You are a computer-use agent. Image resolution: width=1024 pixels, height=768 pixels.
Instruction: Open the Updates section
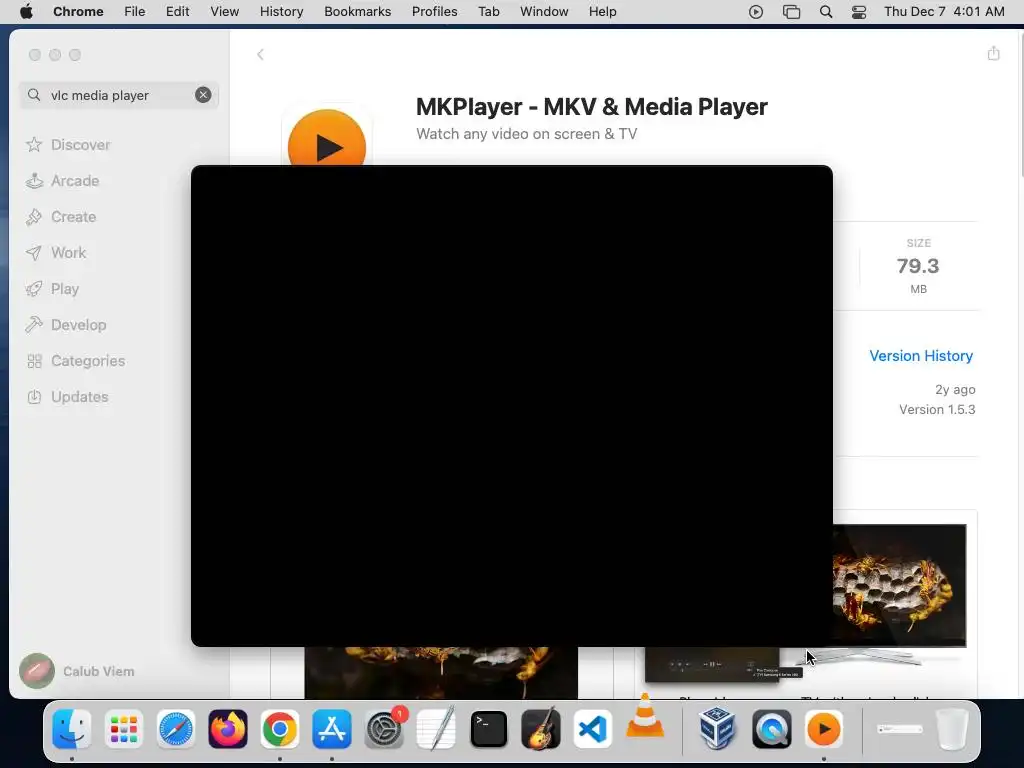pos(67,396)
